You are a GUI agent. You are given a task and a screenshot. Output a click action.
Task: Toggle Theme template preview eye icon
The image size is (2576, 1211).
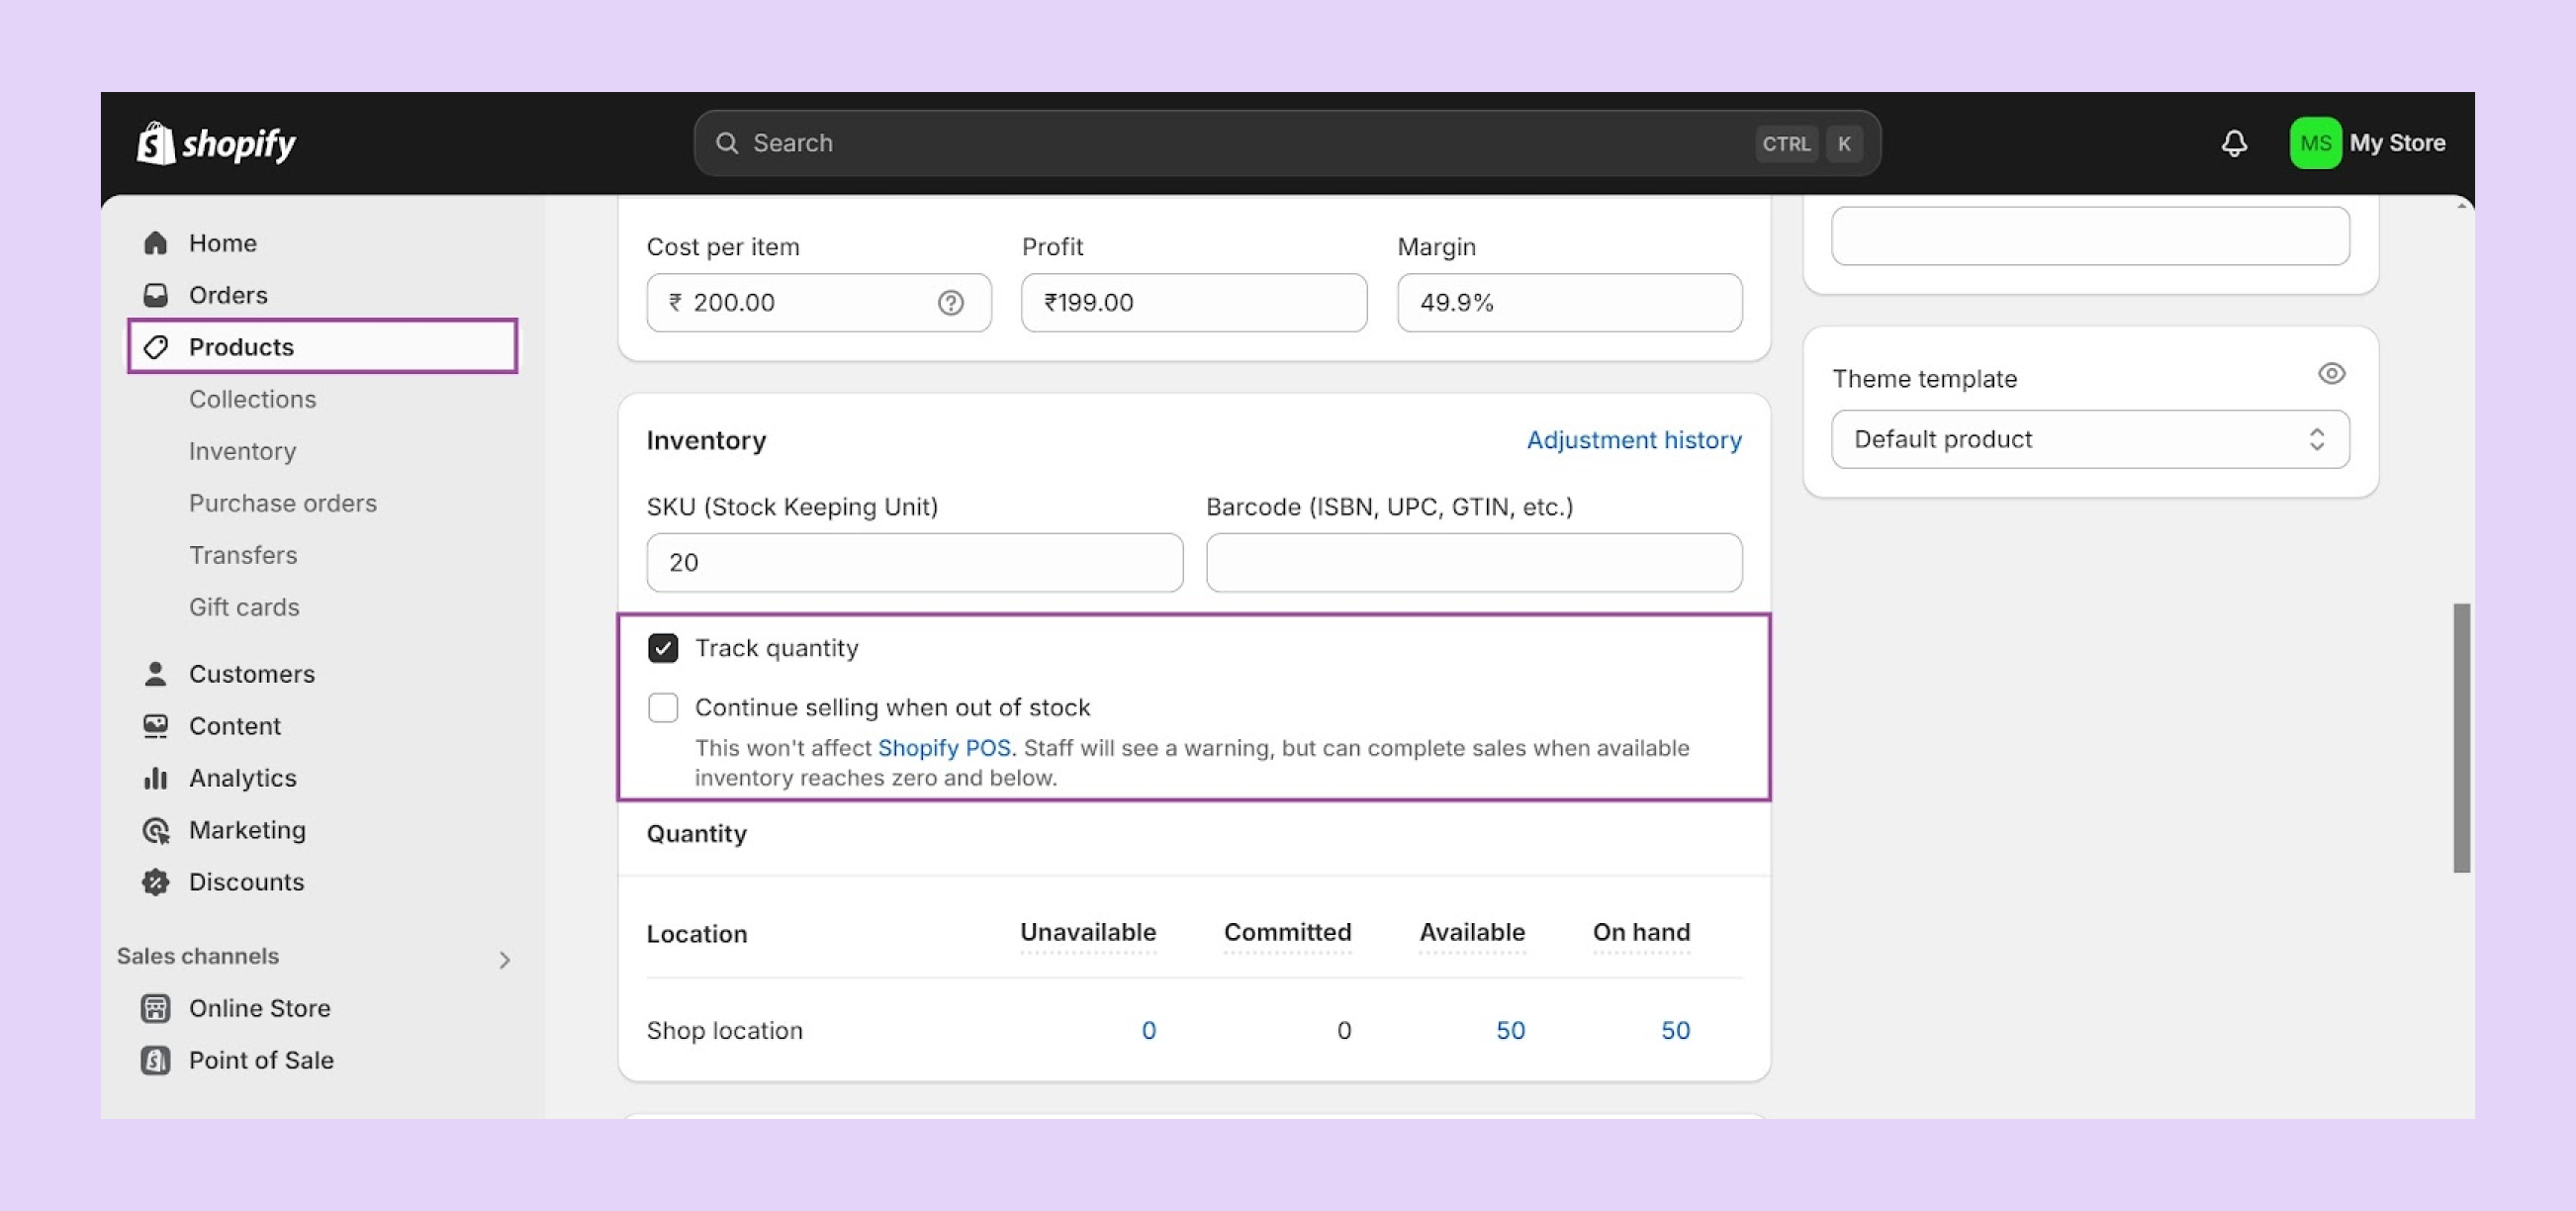point(2331,374)
